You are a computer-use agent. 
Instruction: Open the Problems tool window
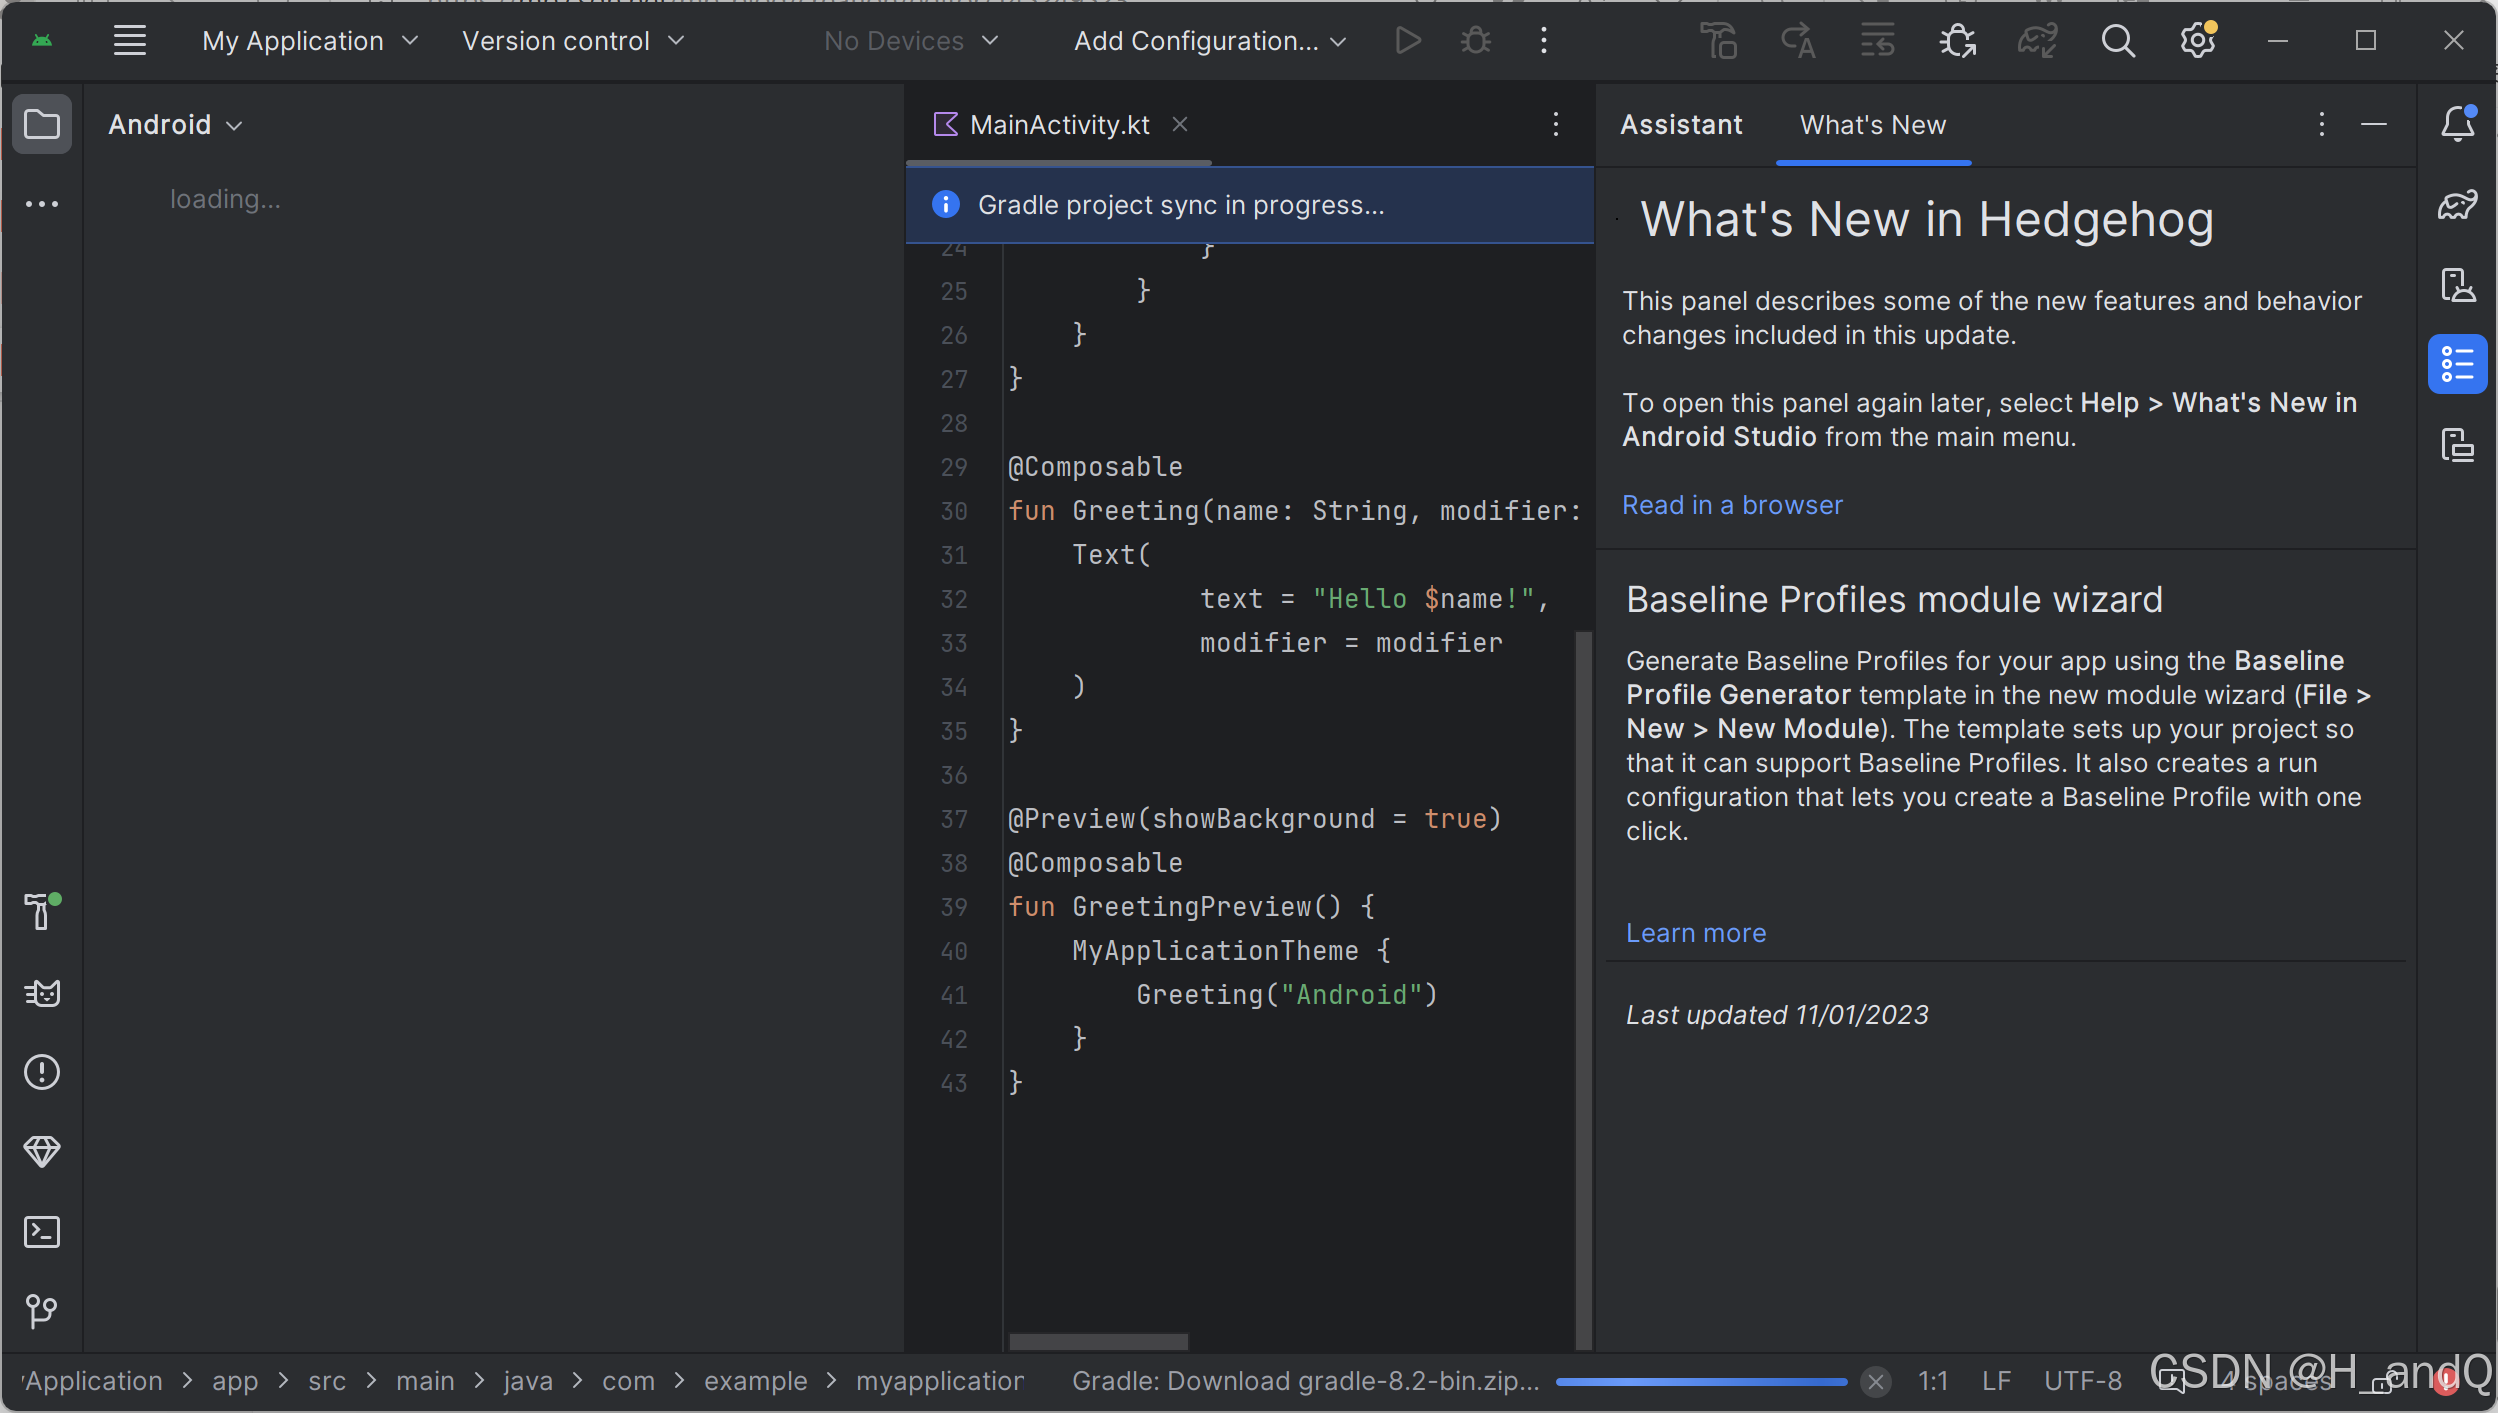point(42,1072)
